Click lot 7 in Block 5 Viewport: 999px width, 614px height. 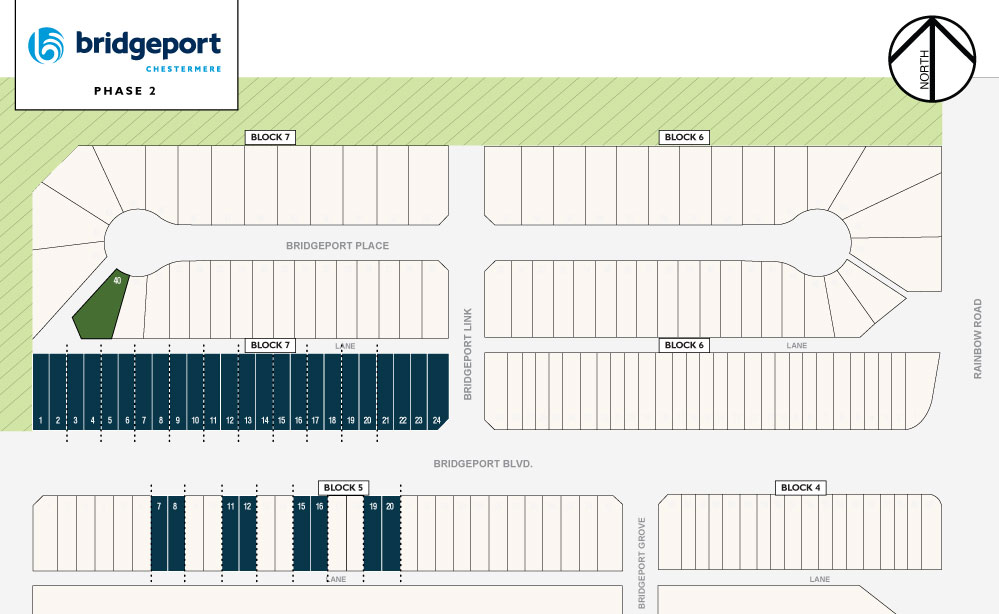(x=158, y=533)
